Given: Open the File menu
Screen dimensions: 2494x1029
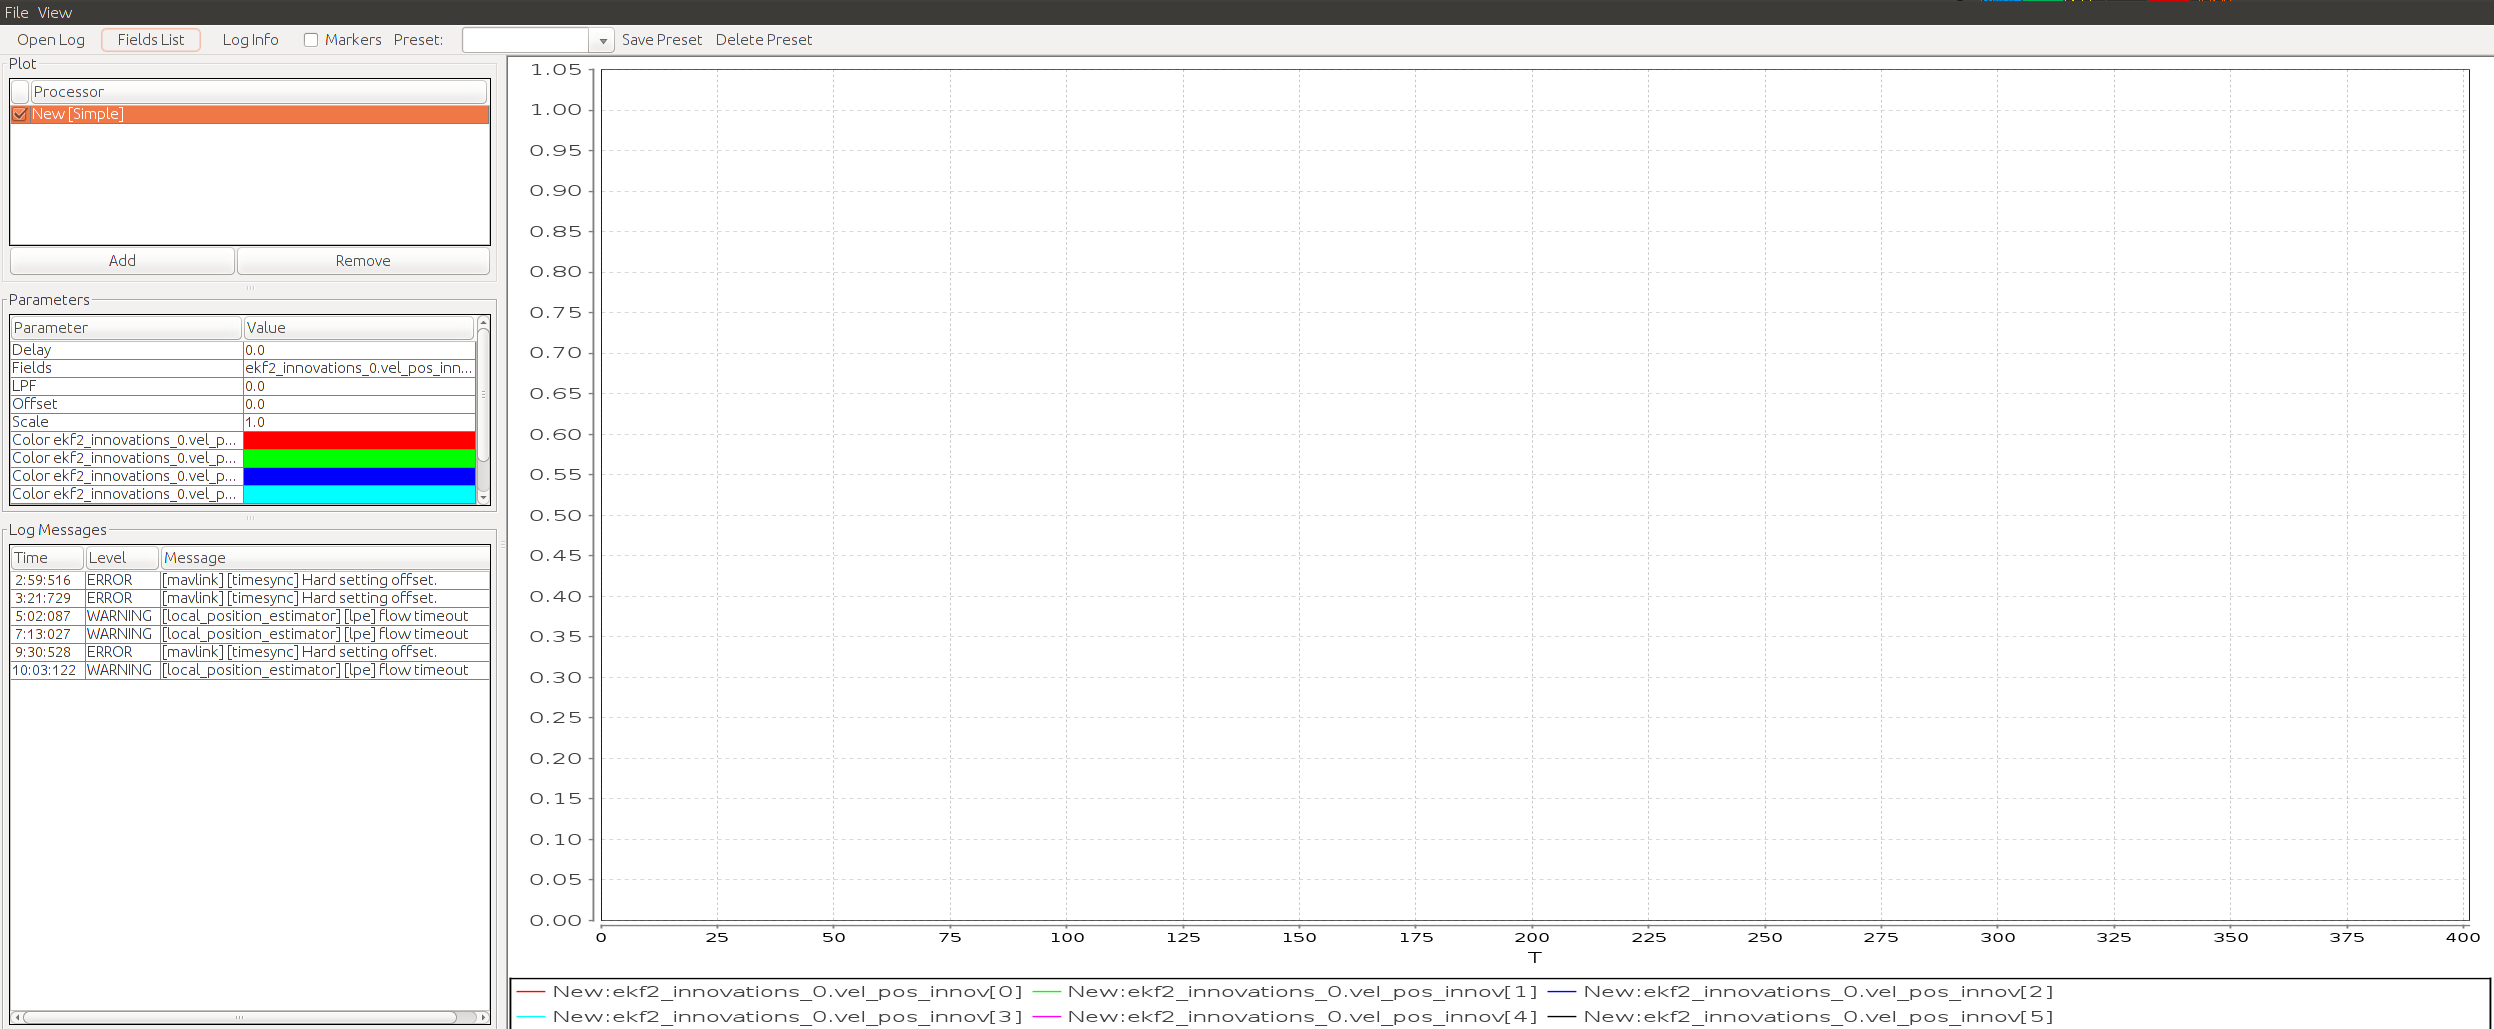Looking at the screenshot, I should pyautogui.click(x=16, y=12).
